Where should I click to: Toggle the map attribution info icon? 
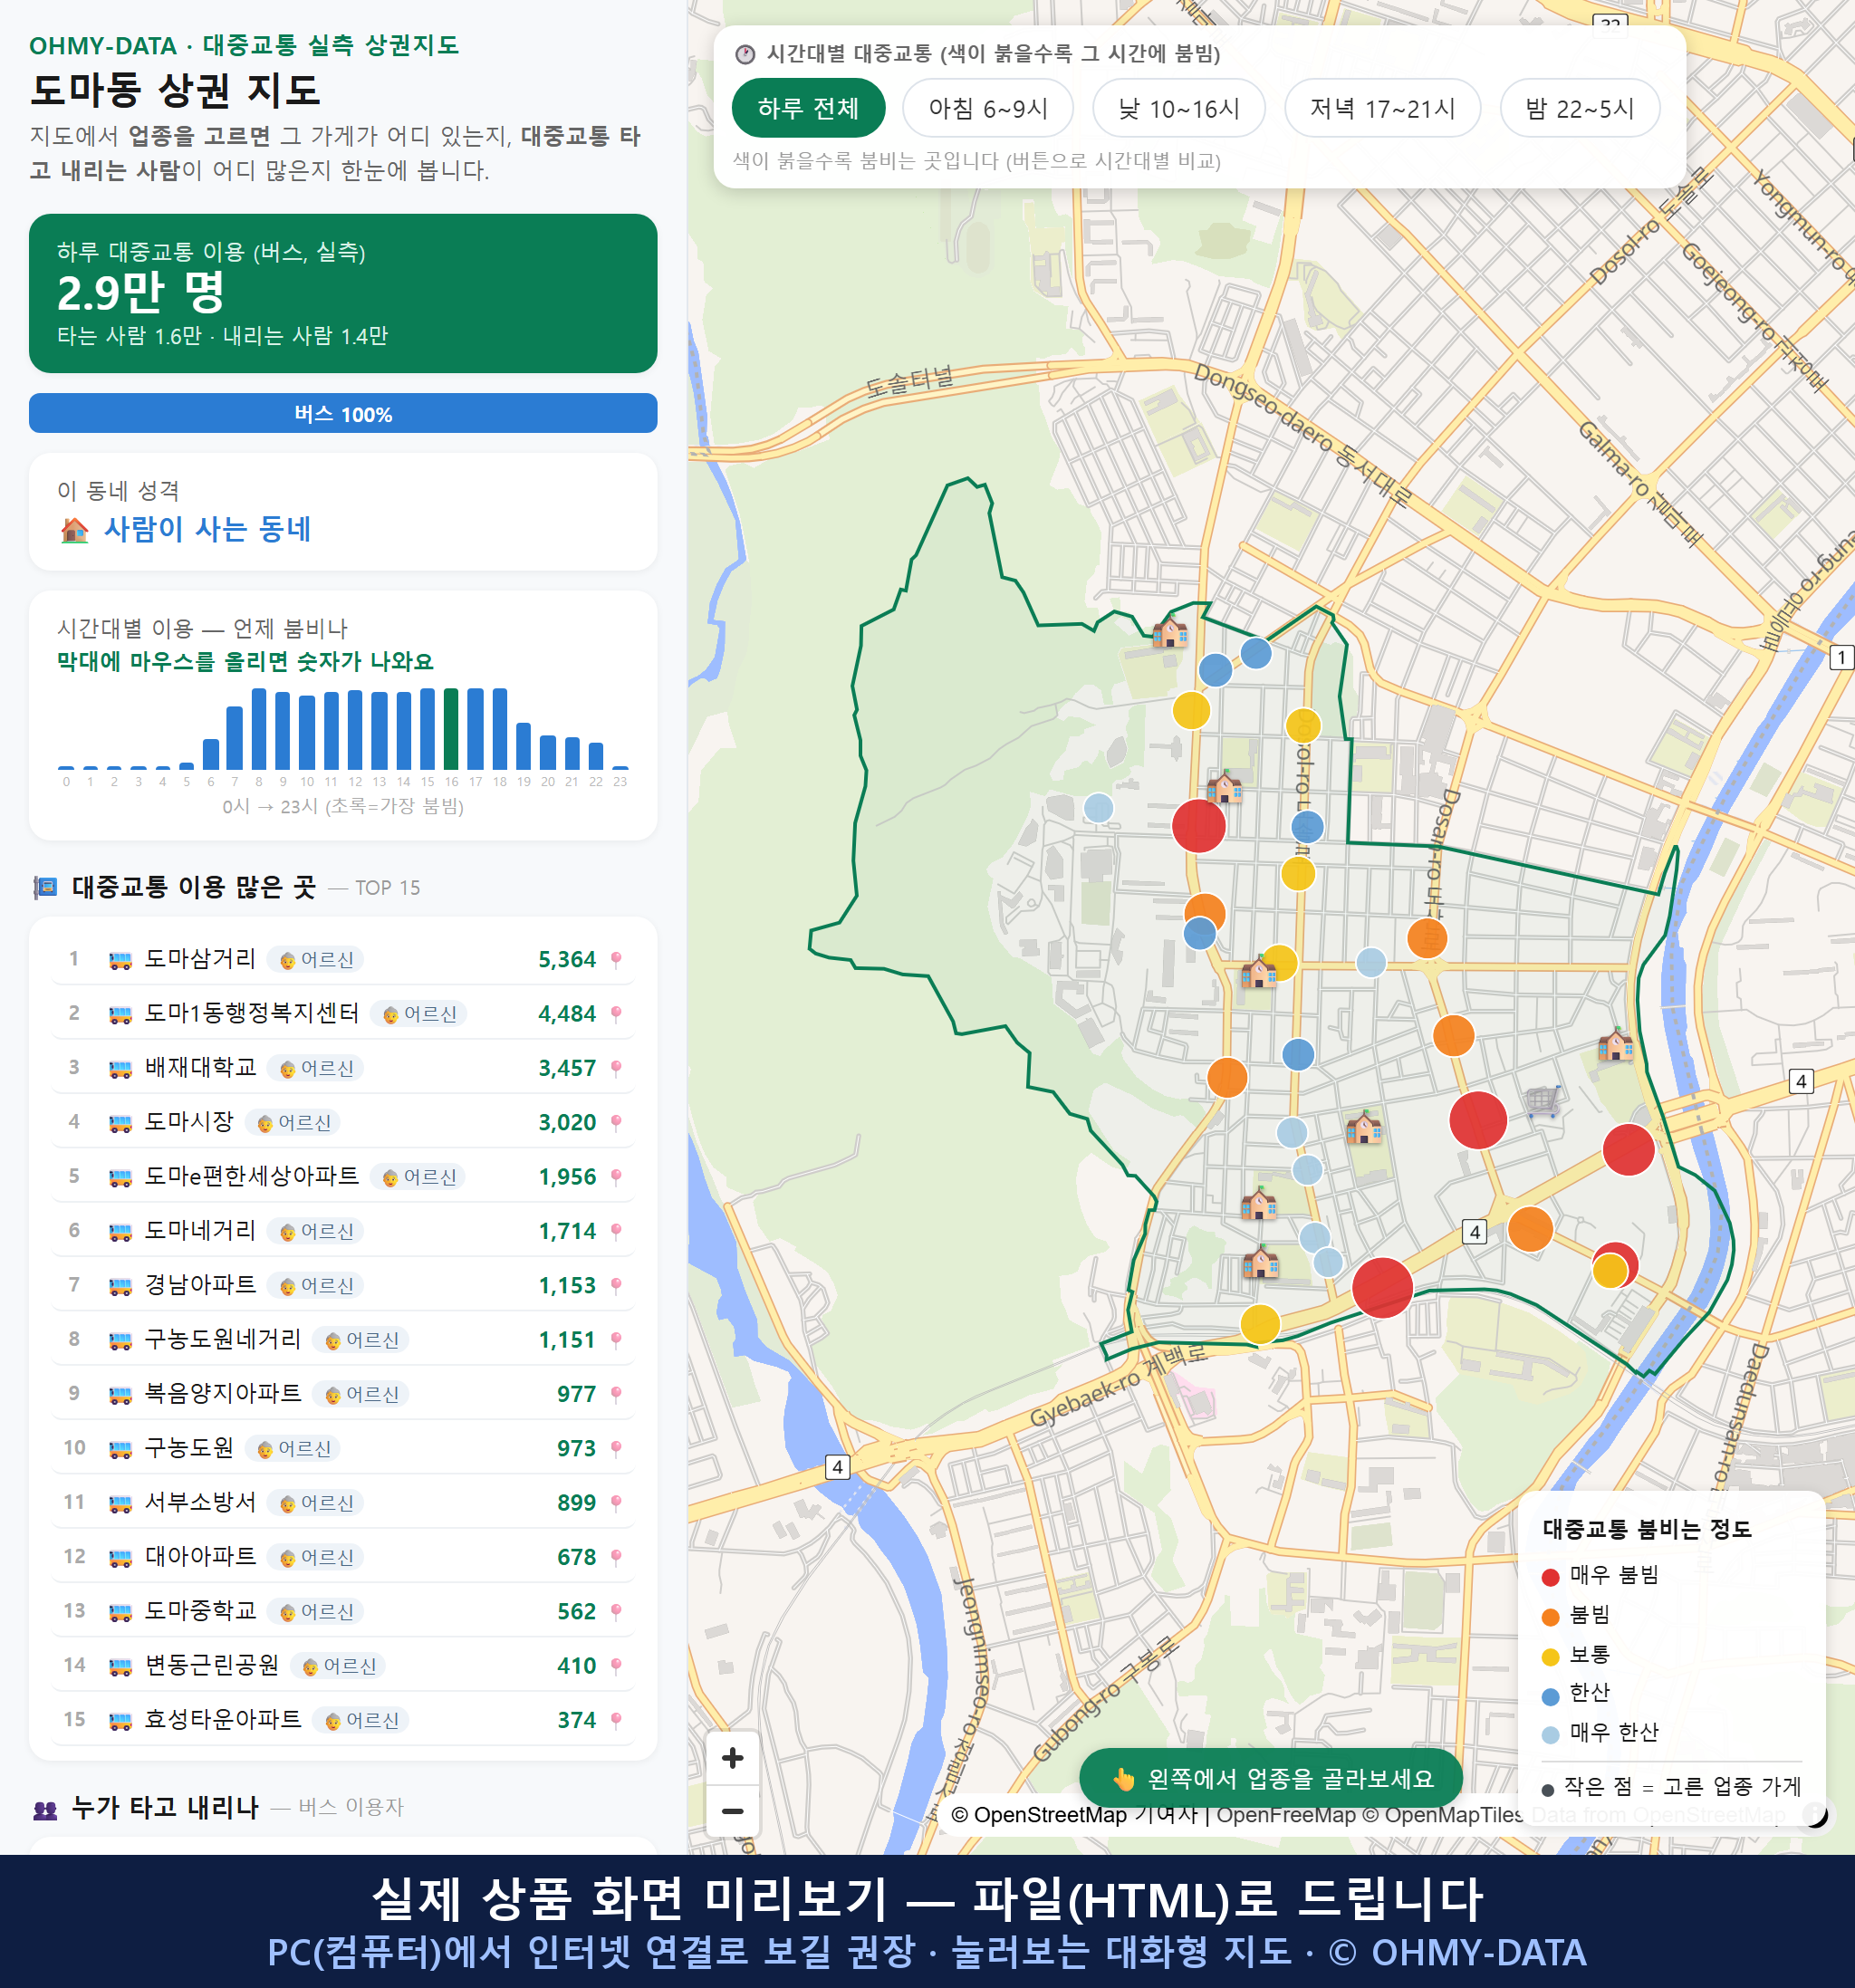coord(1814,1814)
